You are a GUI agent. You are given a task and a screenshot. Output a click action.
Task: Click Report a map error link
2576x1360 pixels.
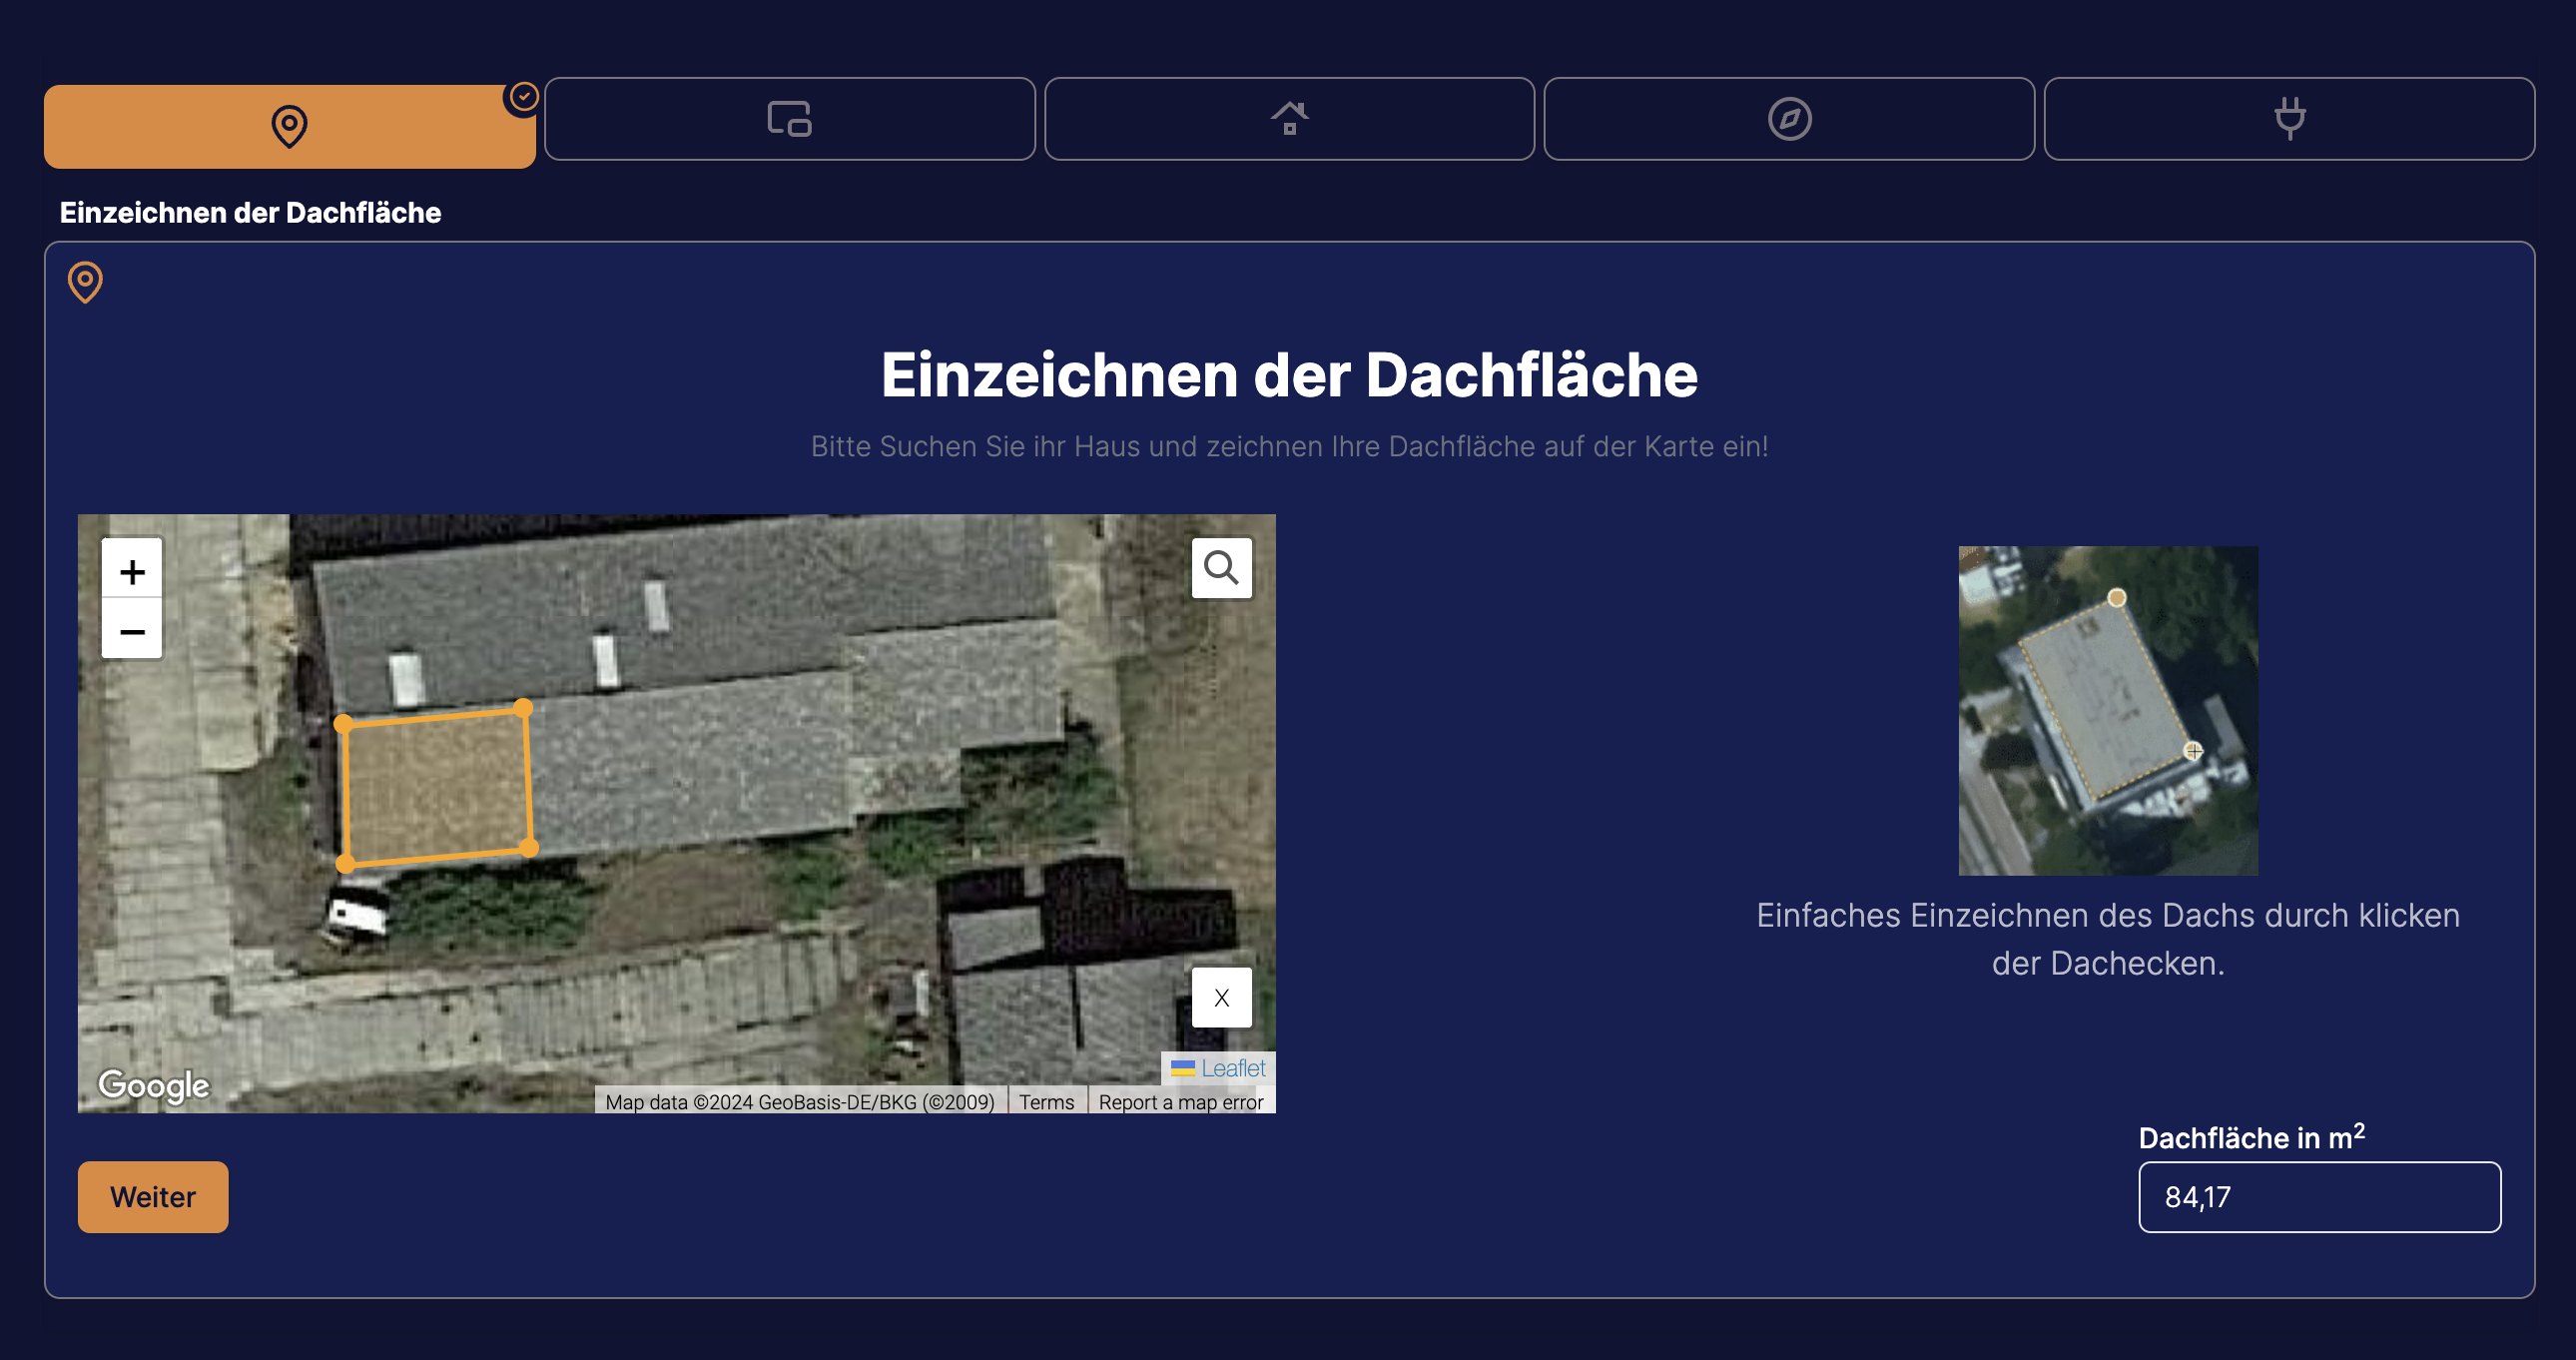[x=1180, y=1102]
